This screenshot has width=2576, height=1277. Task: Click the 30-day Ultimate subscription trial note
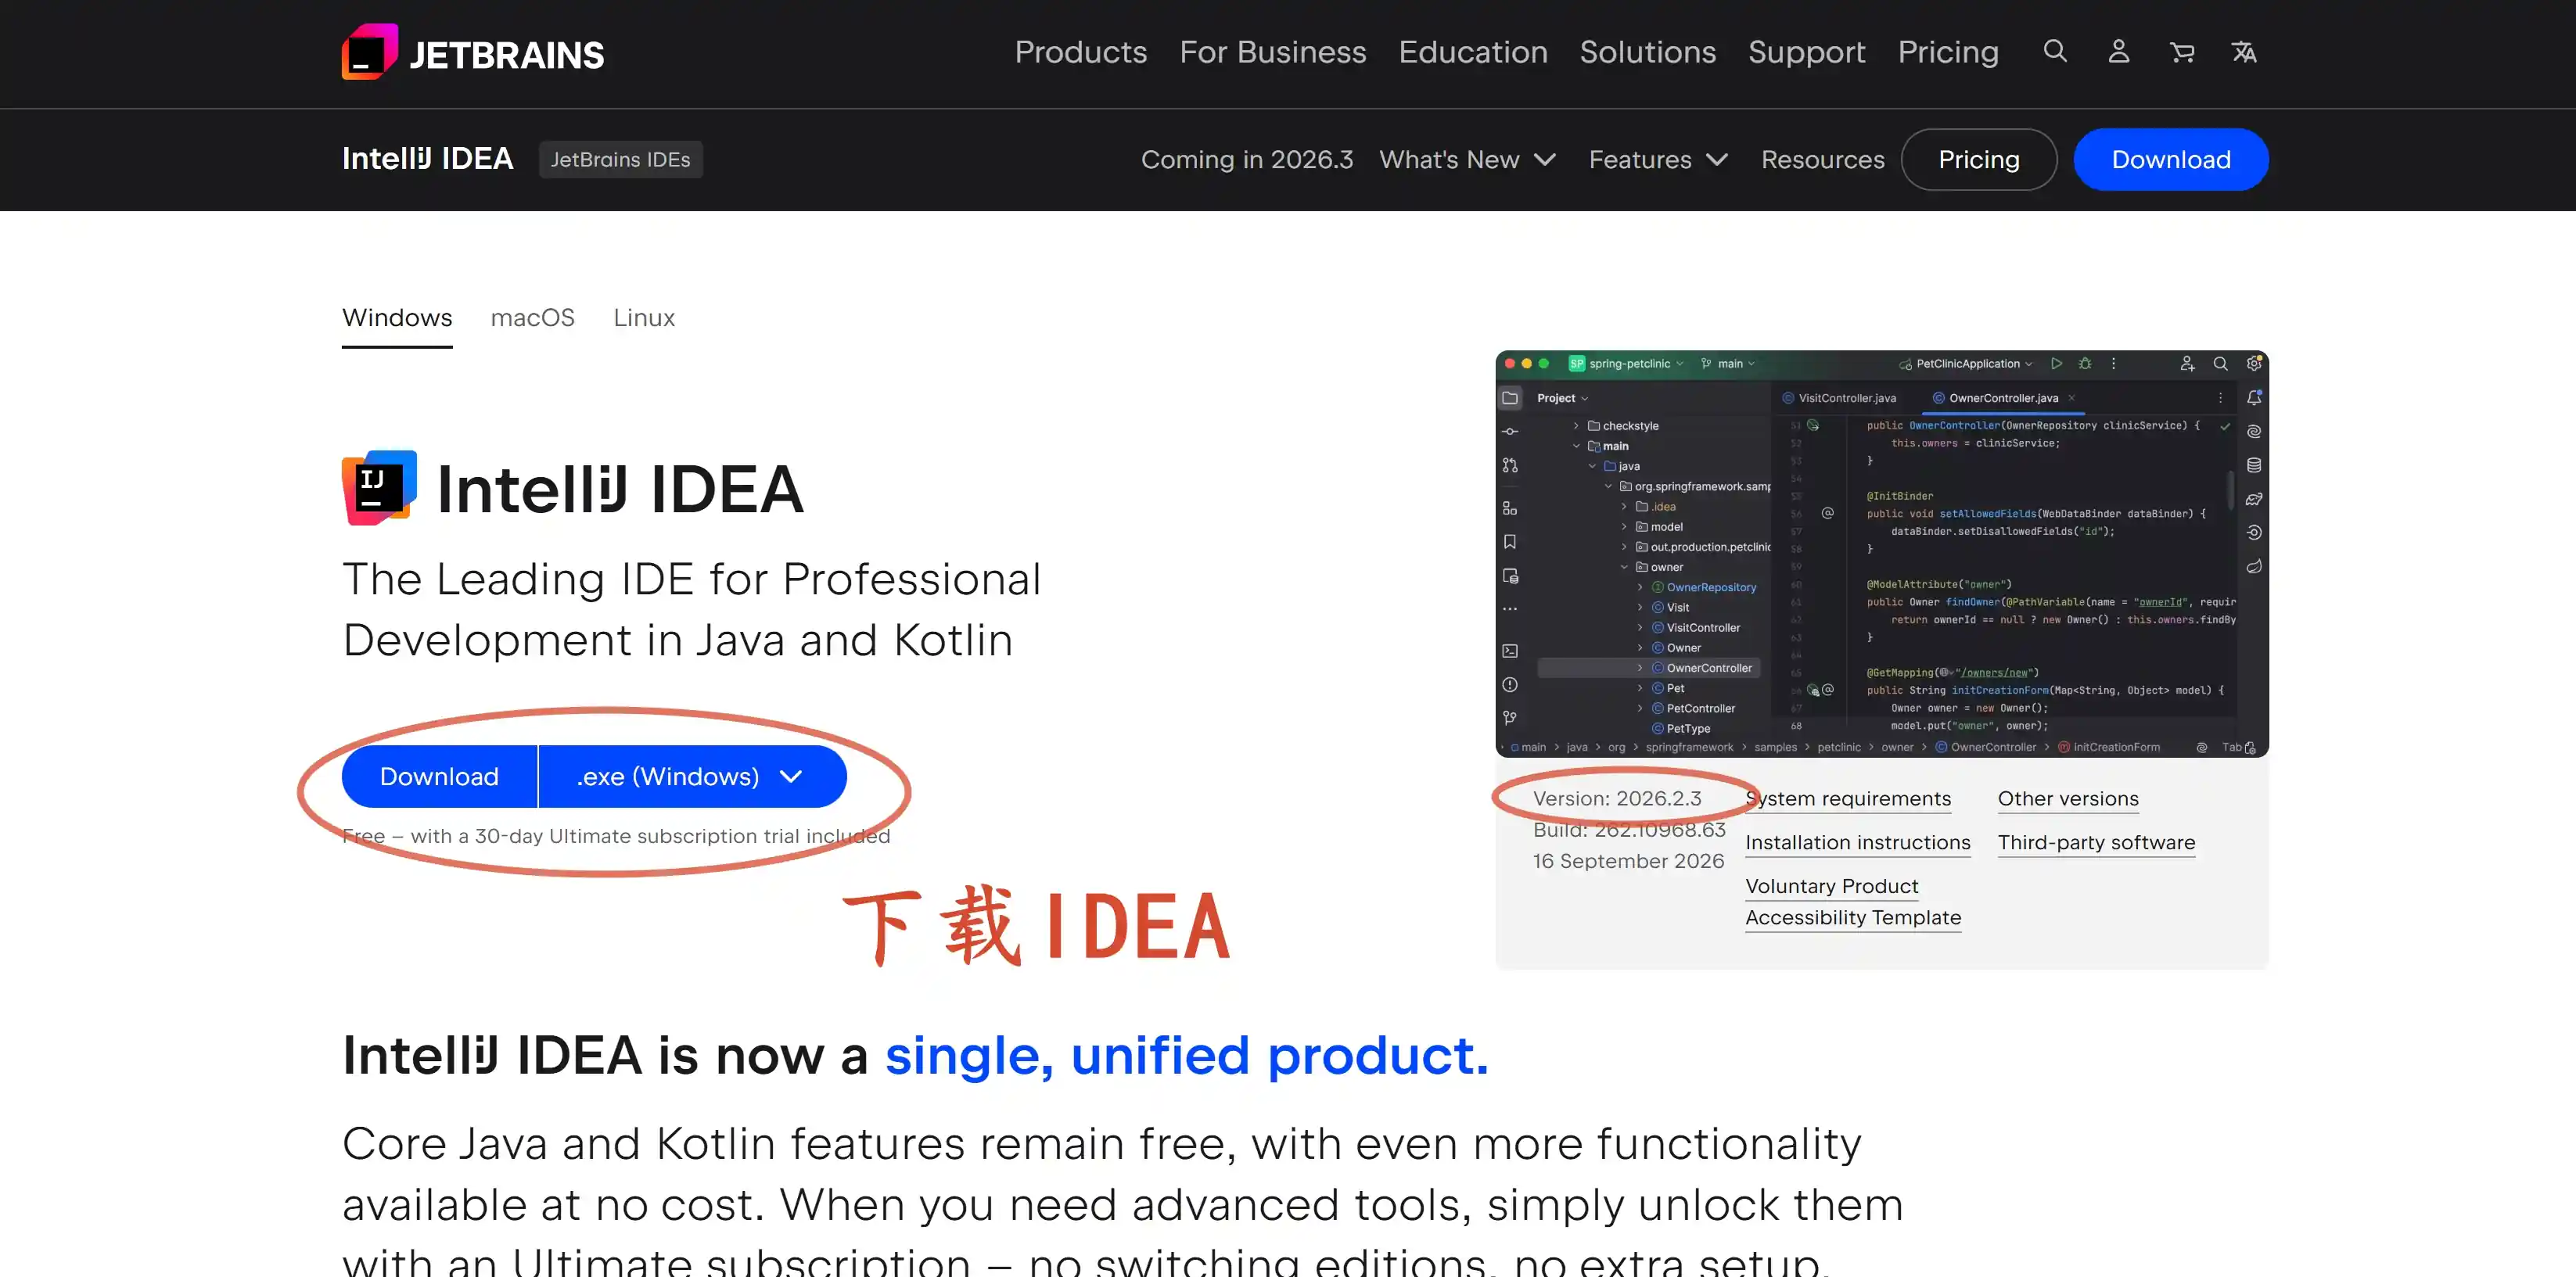pos(616,836)
